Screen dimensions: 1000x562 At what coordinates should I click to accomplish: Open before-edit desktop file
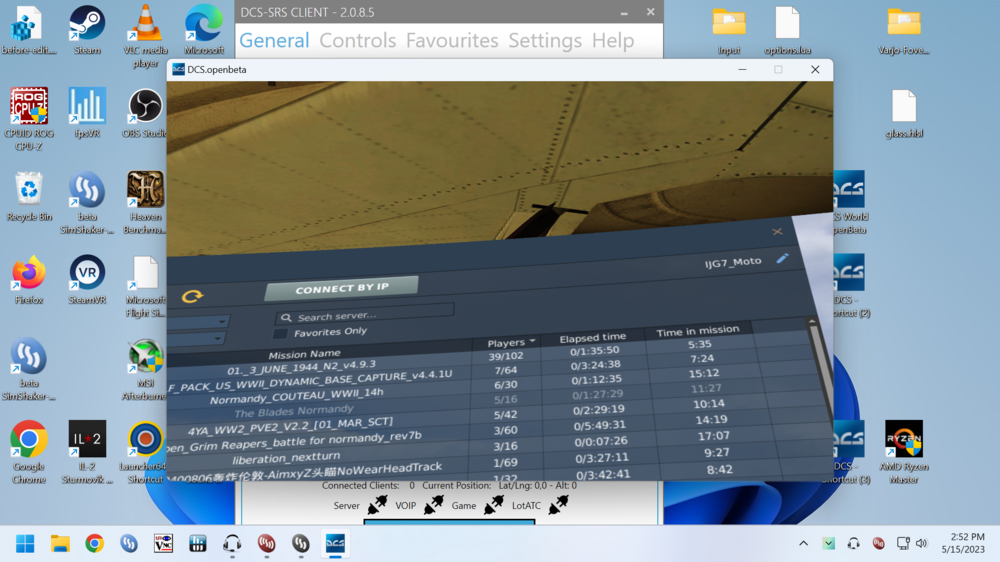point(29,30)
